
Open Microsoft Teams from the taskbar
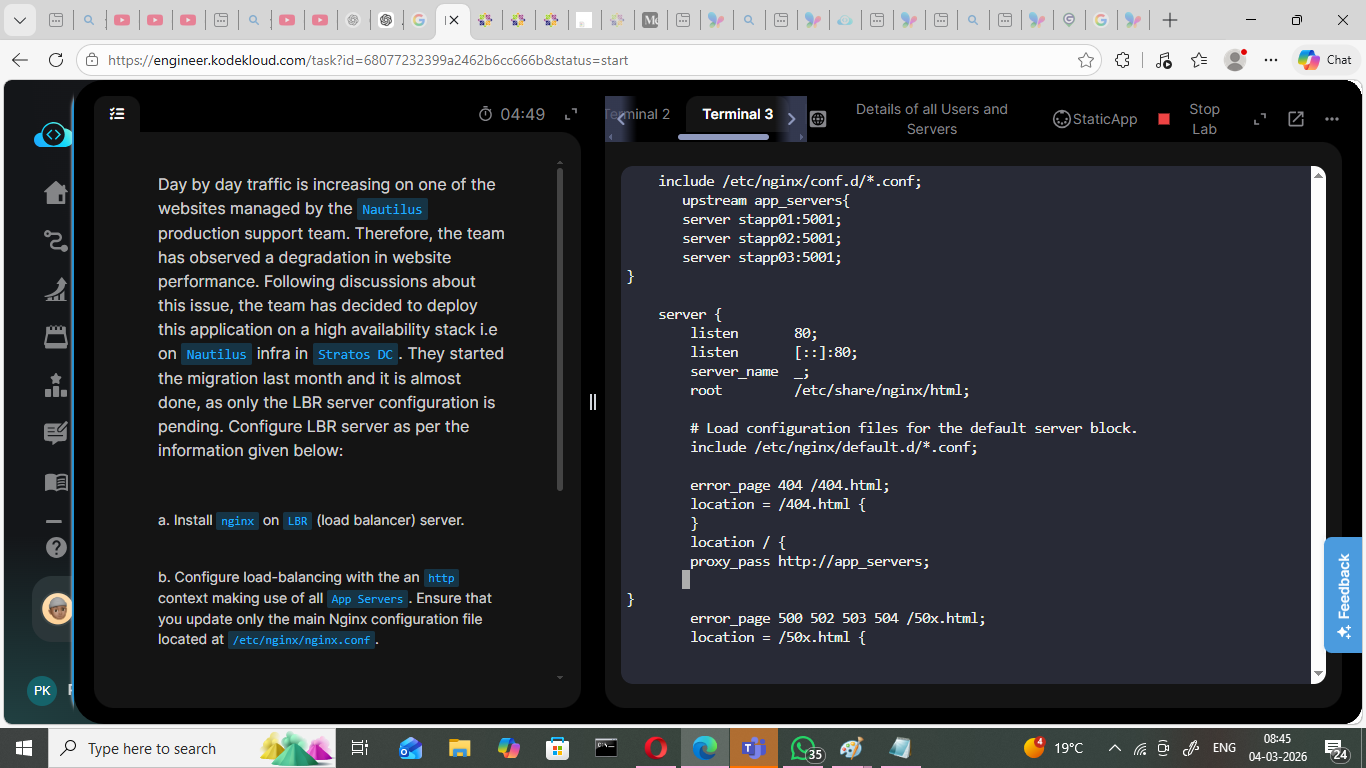[x=753, y=748]
